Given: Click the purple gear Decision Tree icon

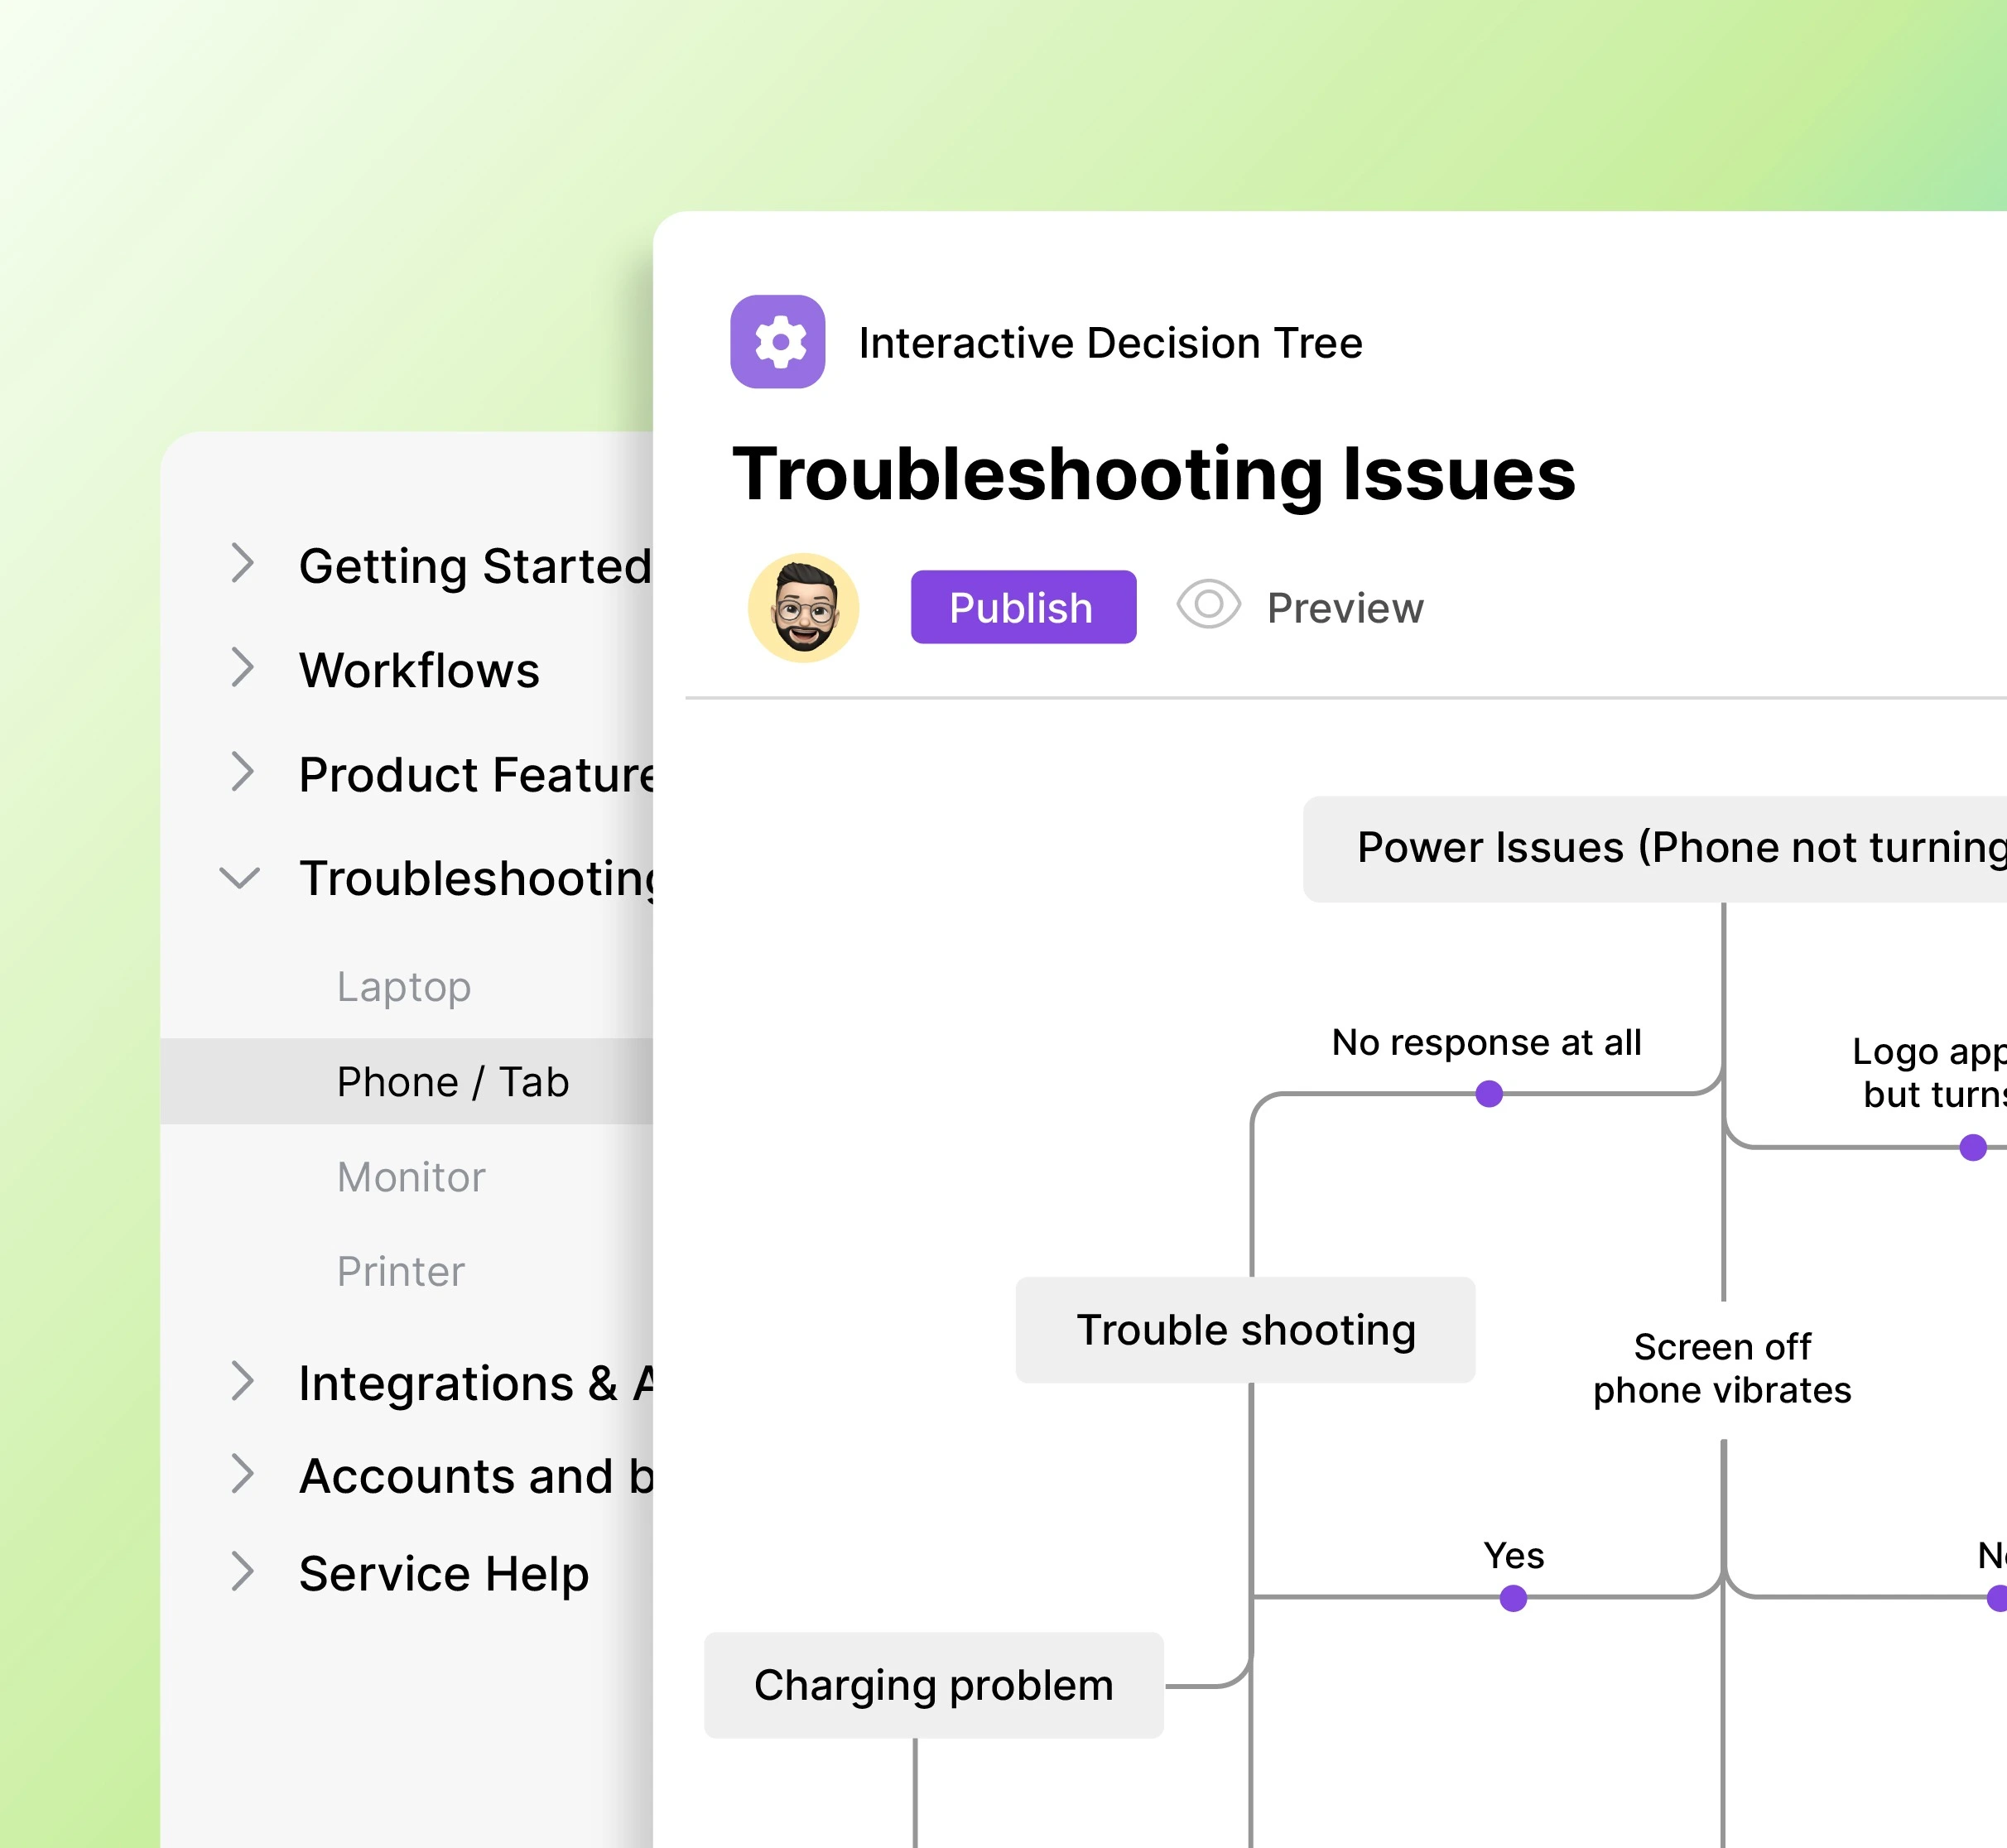Looking at the screenshot, I should (777, 342).
